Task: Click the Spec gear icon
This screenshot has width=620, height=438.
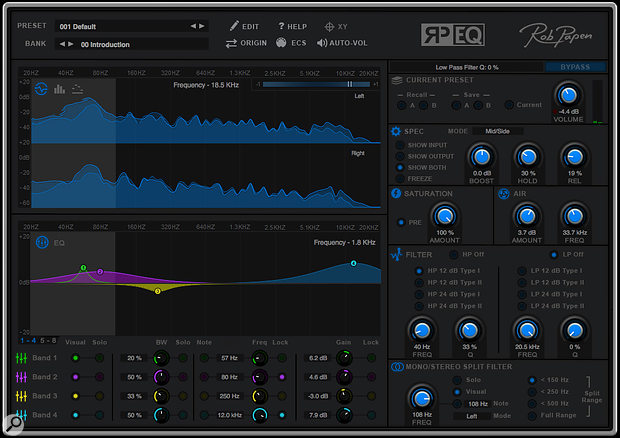Action: pyautogui.click(x=396, y=131)
